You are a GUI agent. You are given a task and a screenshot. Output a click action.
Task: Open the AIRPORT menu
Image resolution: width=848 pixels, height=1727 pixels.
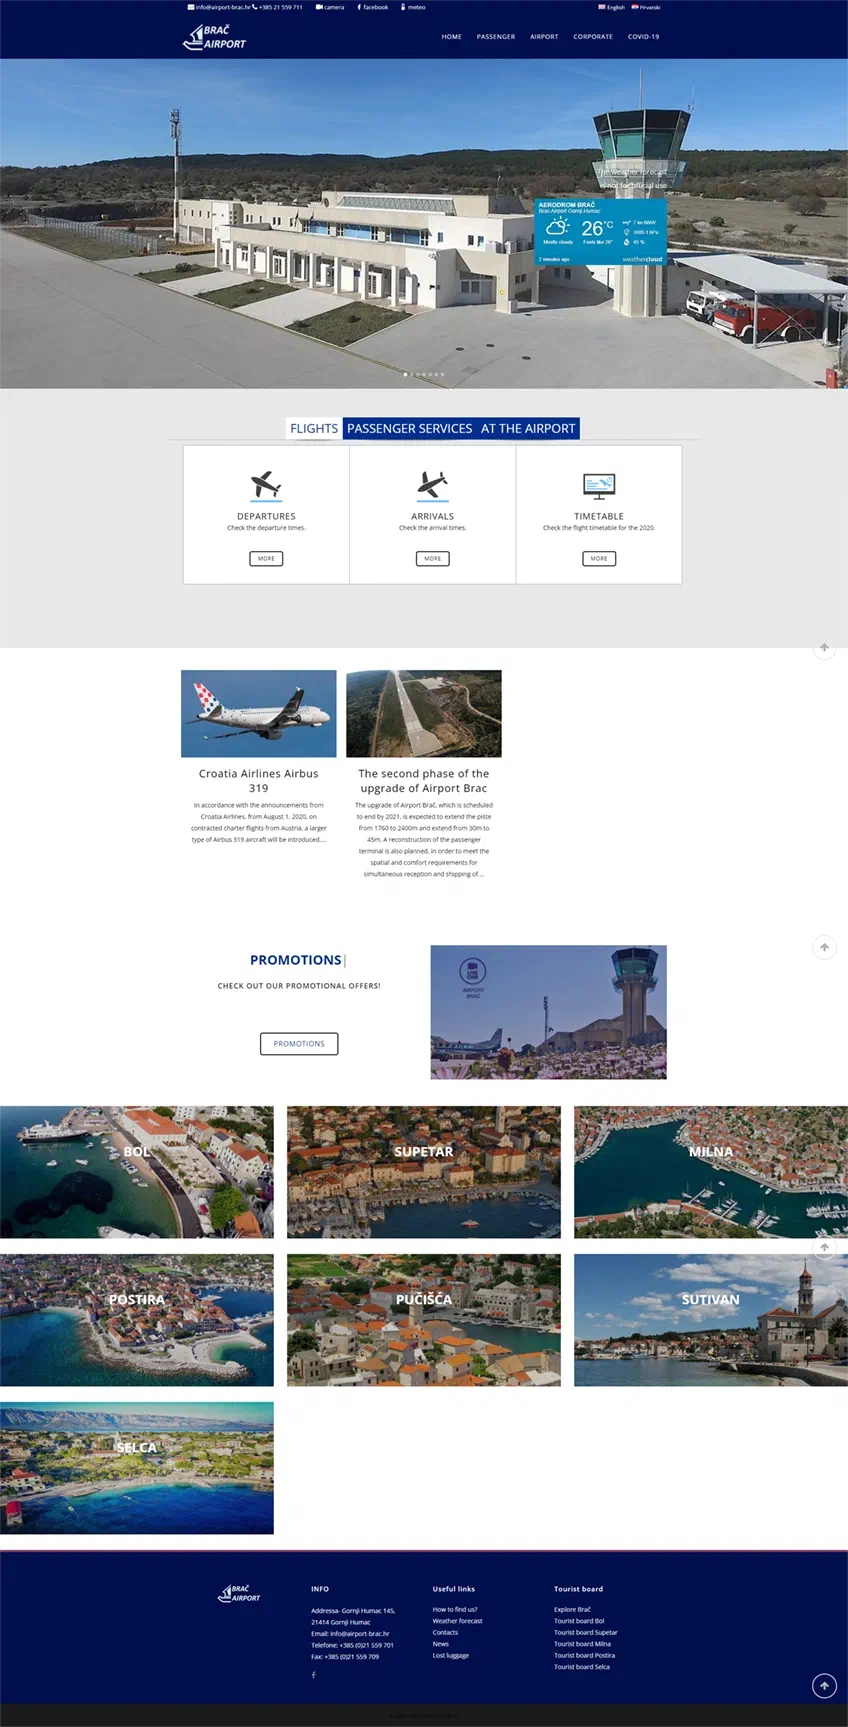coord(544,37)
